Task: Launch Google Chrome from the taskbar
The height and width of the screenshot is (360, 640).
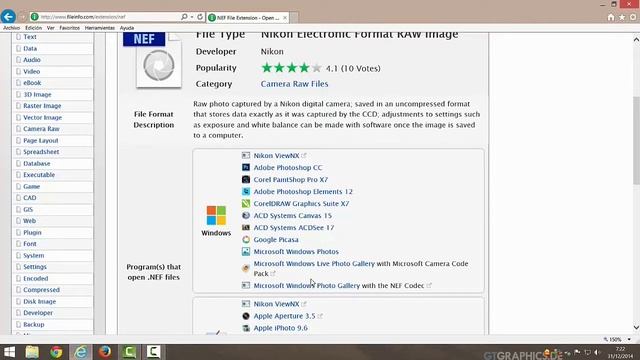Action: 56,352
